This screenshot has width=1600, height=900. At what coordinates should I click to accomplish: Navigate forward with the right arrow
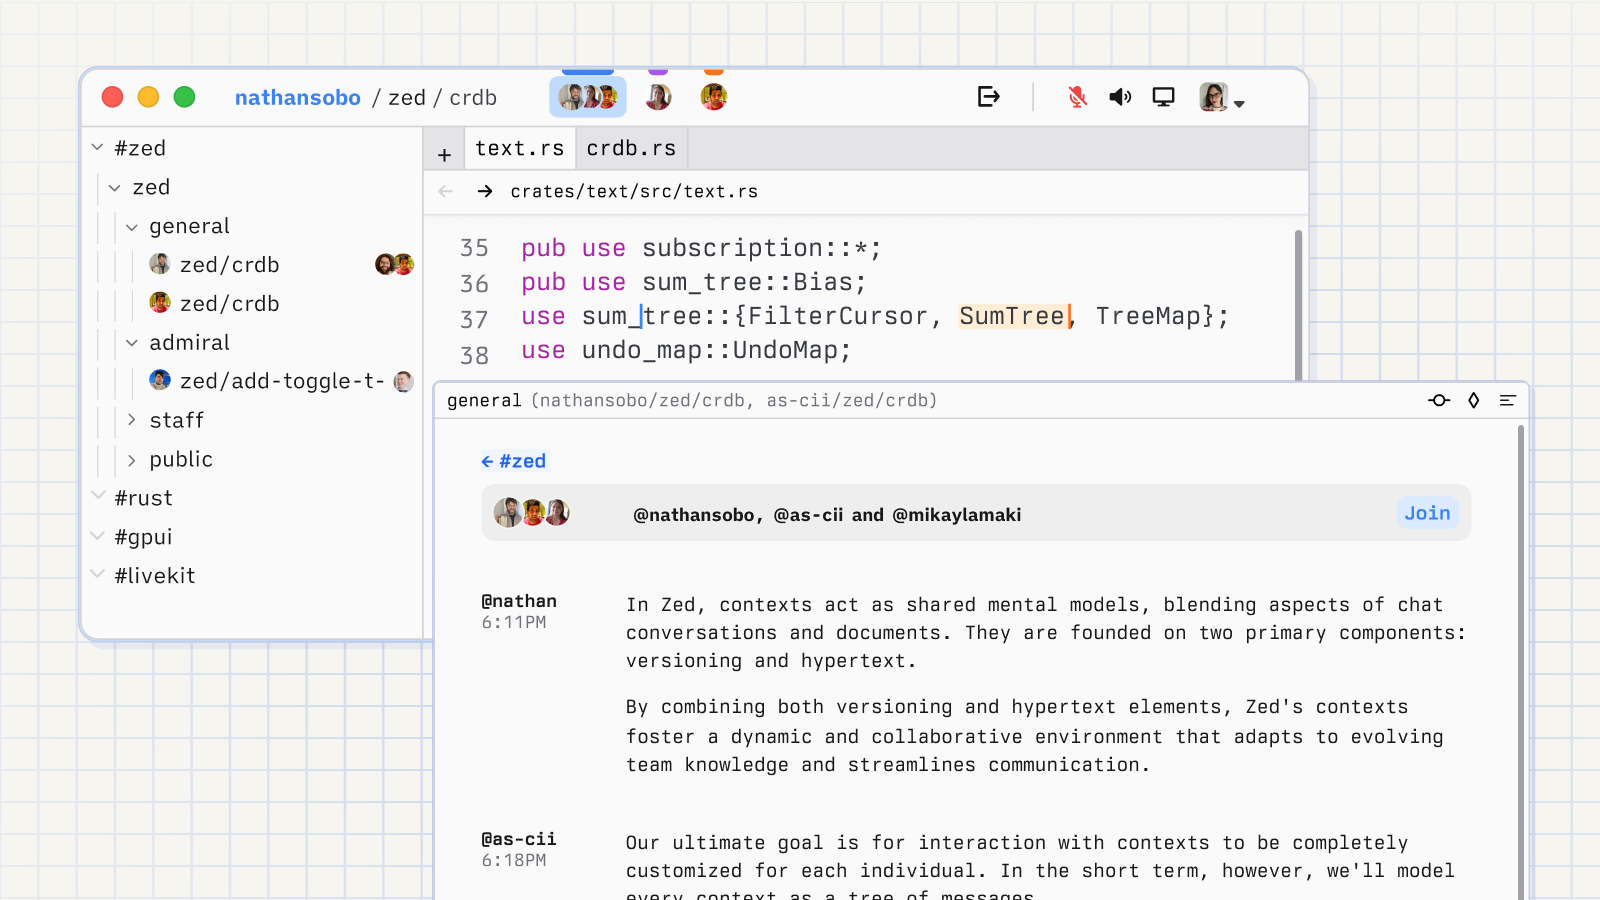[x=485, y=192]
